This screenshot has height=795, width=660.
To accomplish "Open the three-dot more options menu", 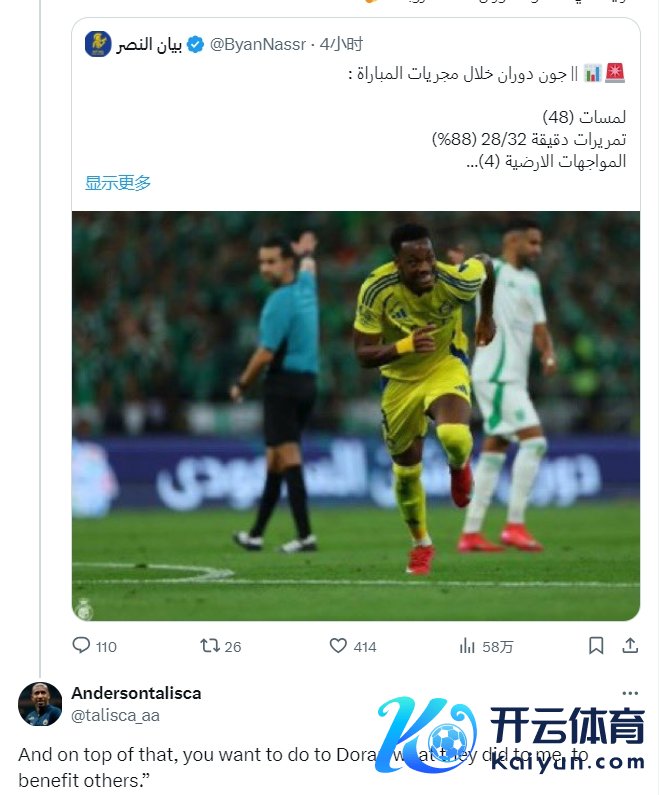I will (630, 693).
